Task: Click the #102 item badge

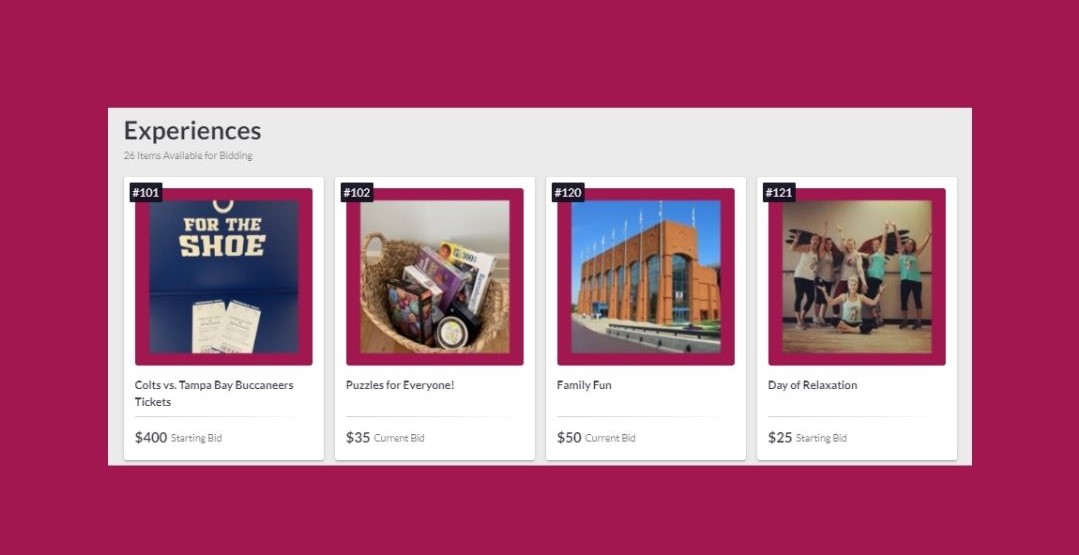Action: [x=357, y=193]
